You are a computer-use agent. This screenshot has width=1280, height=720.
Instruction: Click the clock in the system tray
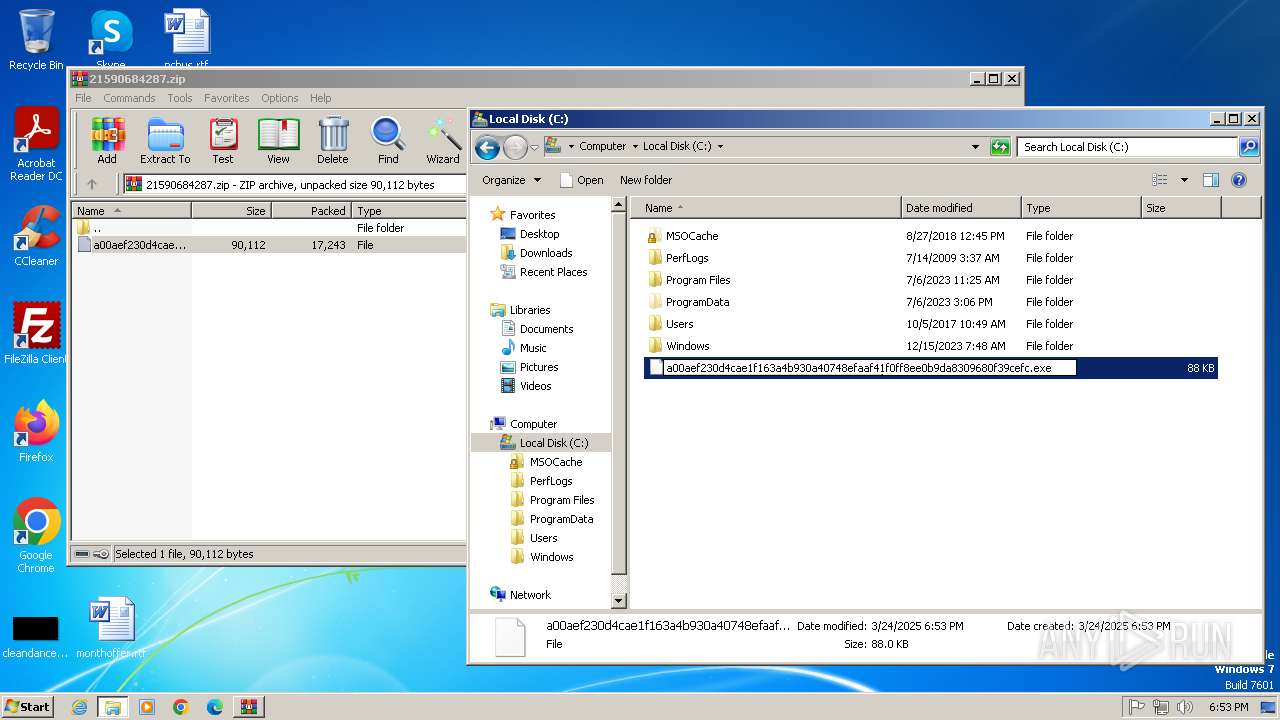[1228, 707]
